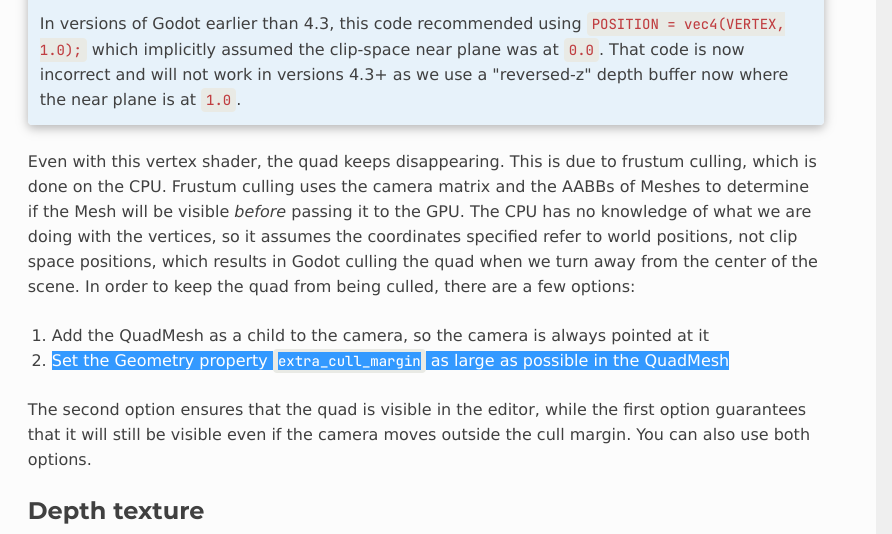
Task: Click the "POSITION = vec4(VERTEX," code snippet
Action: (688, 24)
